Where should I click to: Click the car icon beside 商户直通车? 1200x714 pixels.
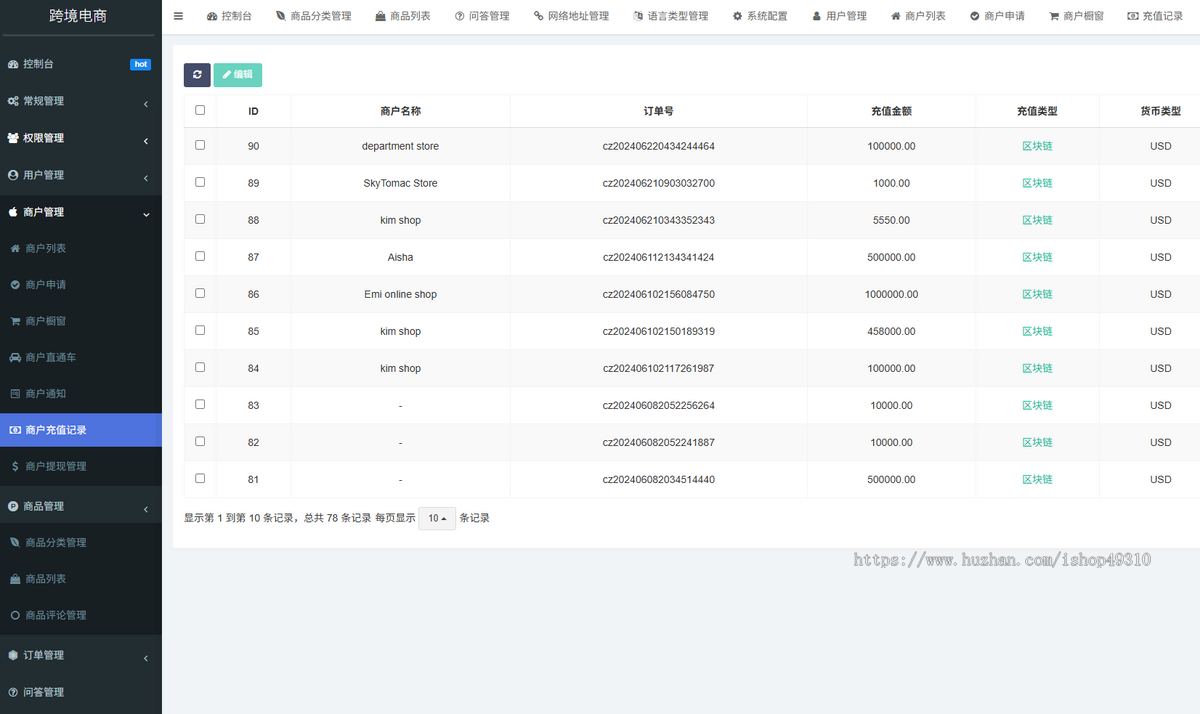pyautogui.click(x=15, y=357)
